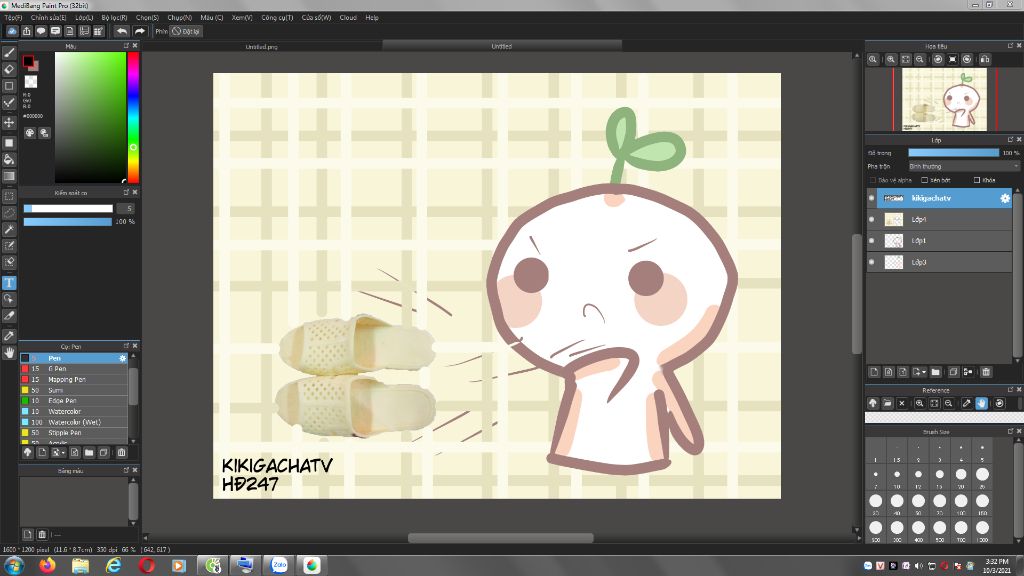Zoom in on the navigator panel
Image resolution: width=1024 pixels, height=576 pixels.
pyautogui.click(x=891, y=59)
